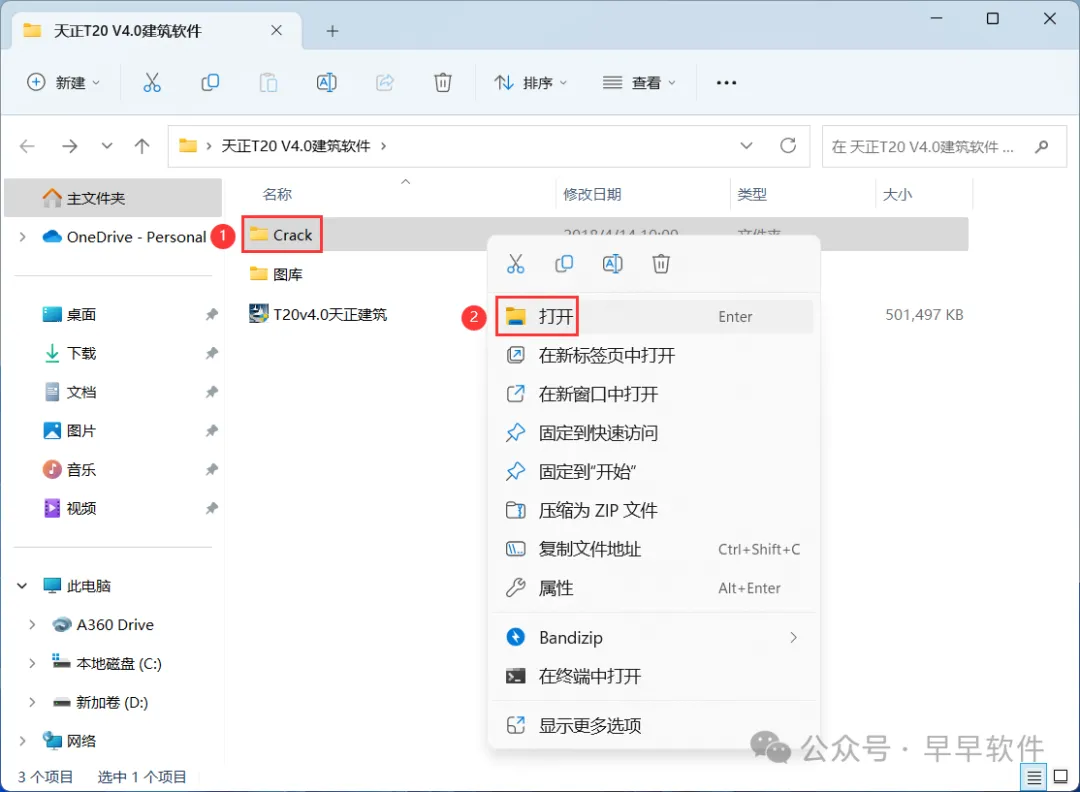Viewport: 1080px width, 792px height.
Task: Sort by the 类型 column header
Action: tap(752, 195)
